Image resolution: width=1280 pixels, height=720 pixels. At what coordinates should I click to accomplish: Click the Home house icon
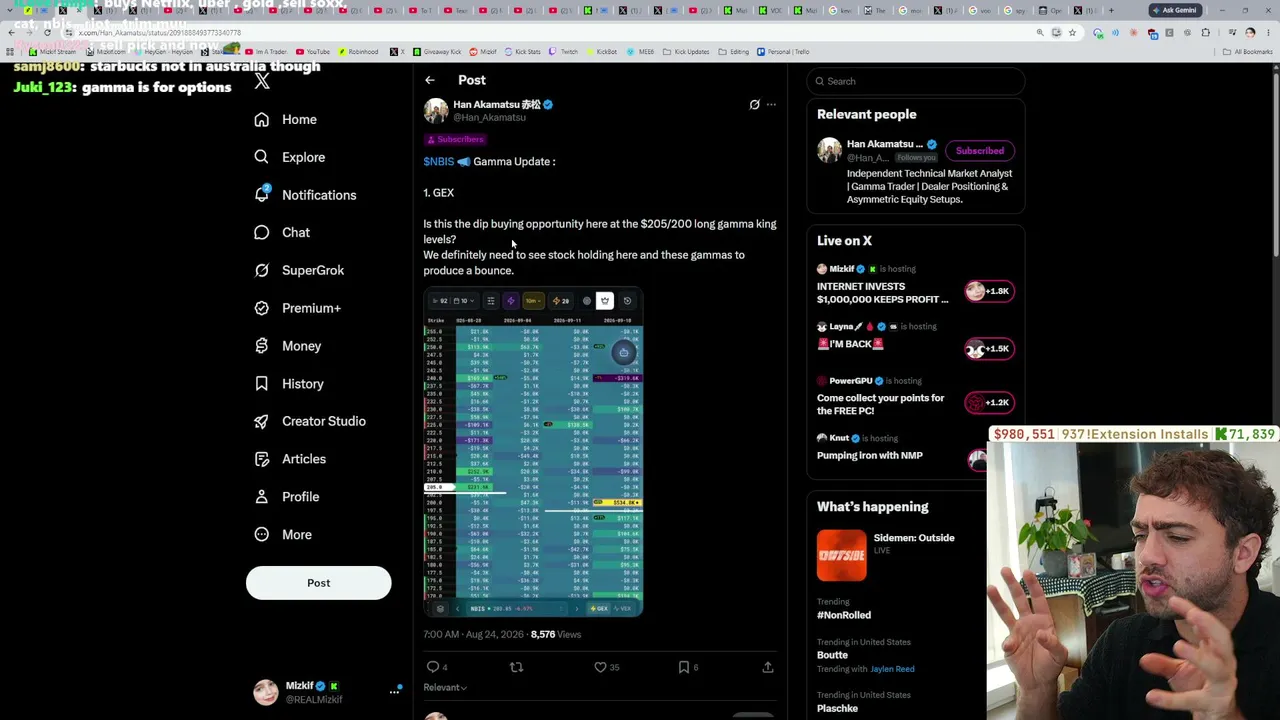[x=262, y=119]
